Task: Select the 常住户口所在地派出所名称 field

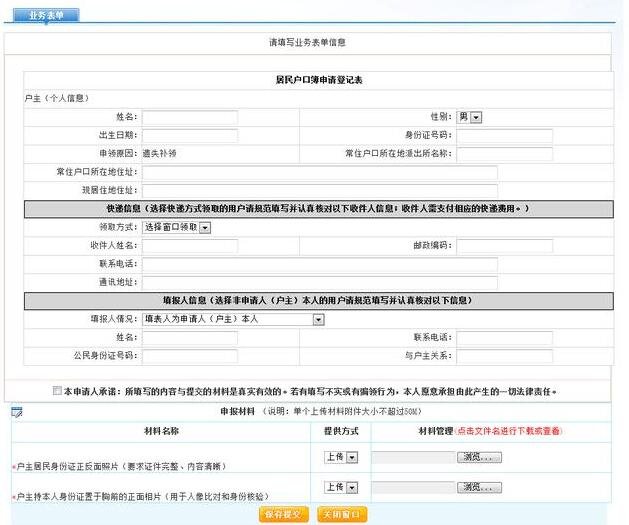Action: coord(505,154)
